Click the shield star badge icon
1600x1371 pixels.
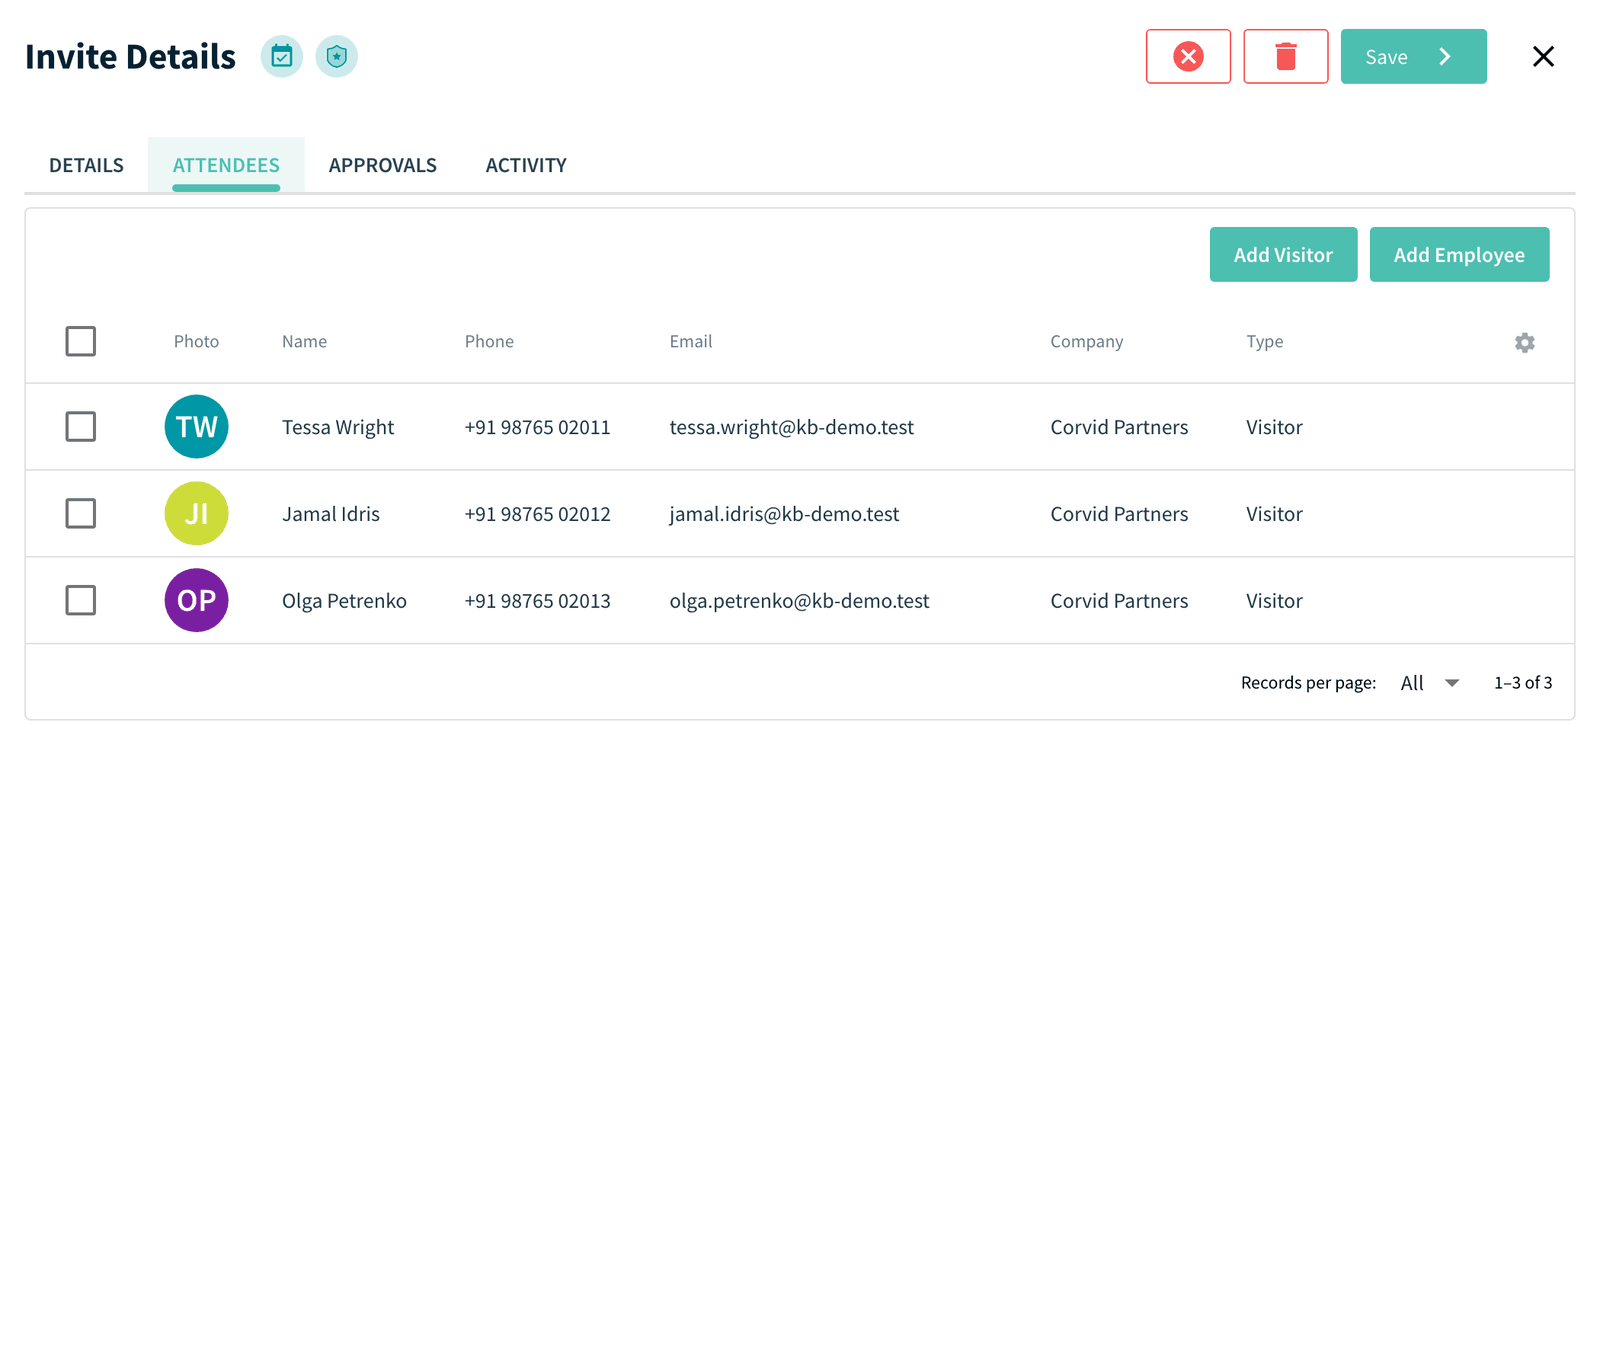337,56
